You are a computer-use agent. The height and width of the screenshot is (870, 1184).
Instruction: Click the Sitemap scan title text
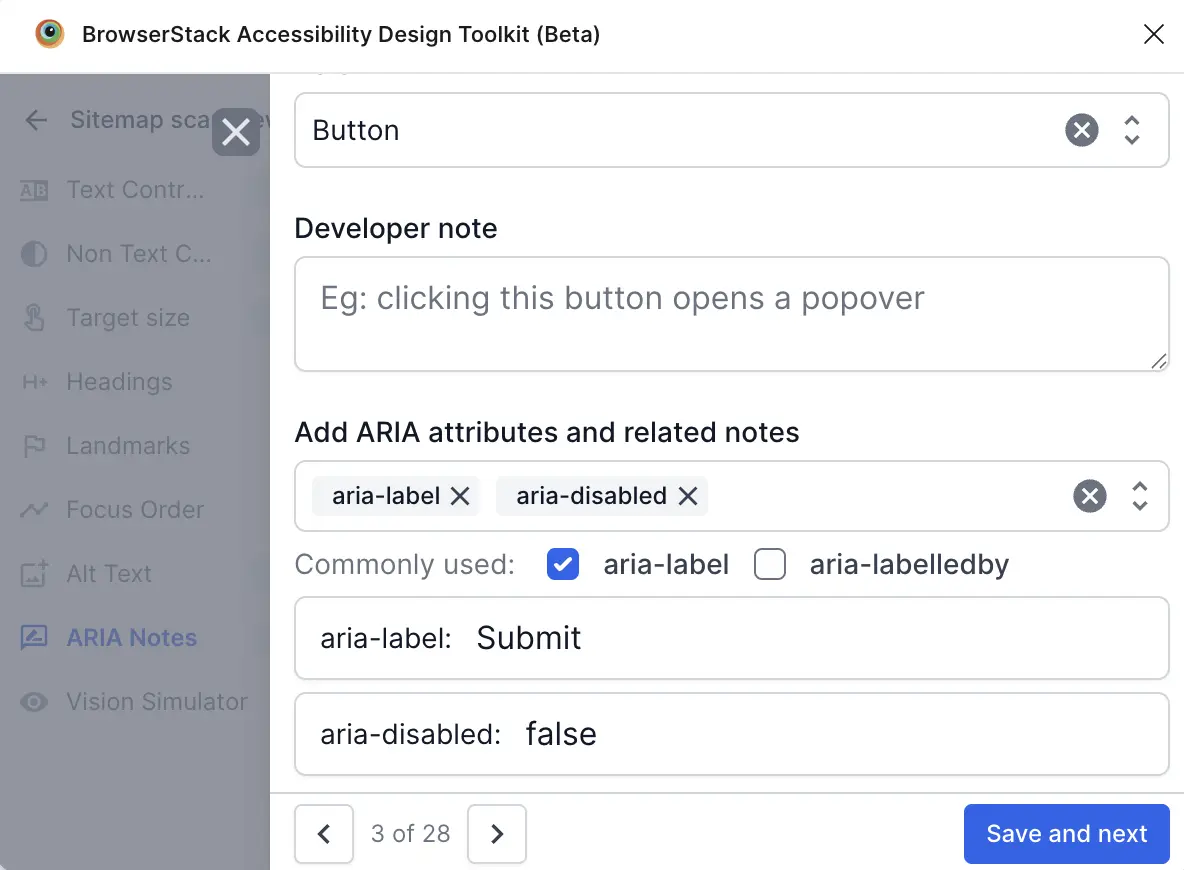click(x=140, y=119)
